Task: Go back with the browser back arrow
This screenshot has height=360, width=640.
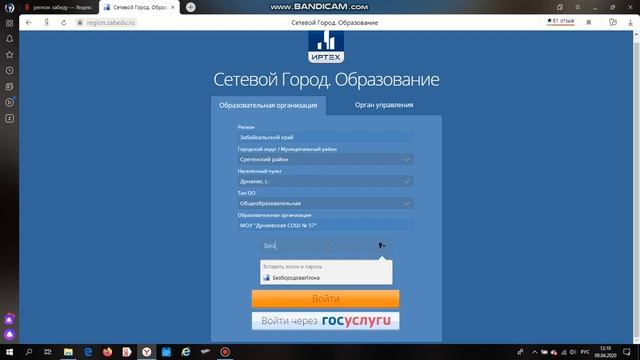Action: coord(29,22)
